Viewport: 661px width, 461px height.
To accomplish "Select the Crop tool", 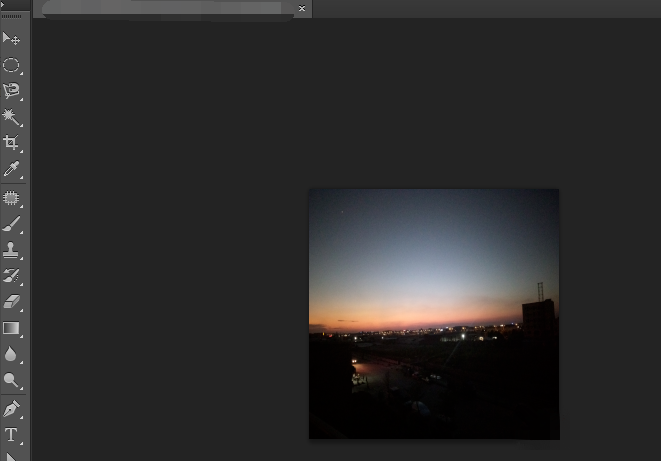I will (x=11, y=142).
